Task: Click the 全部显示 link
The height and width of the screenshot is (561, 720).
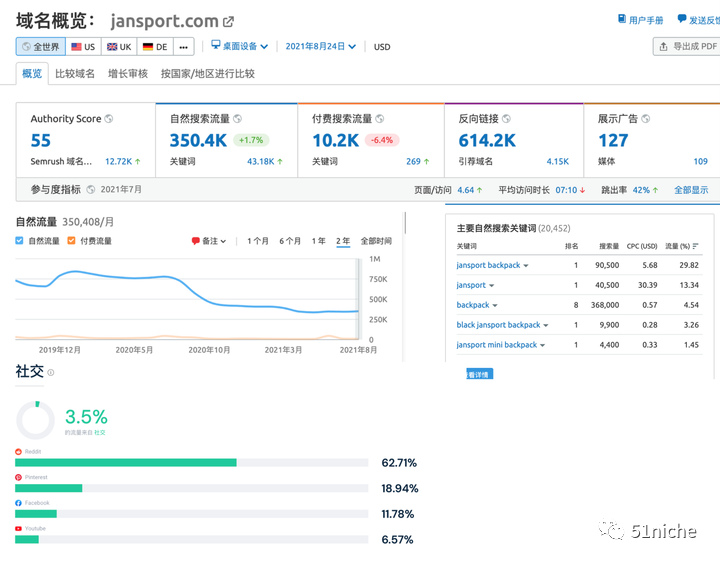Action: (x=691, y=190)
